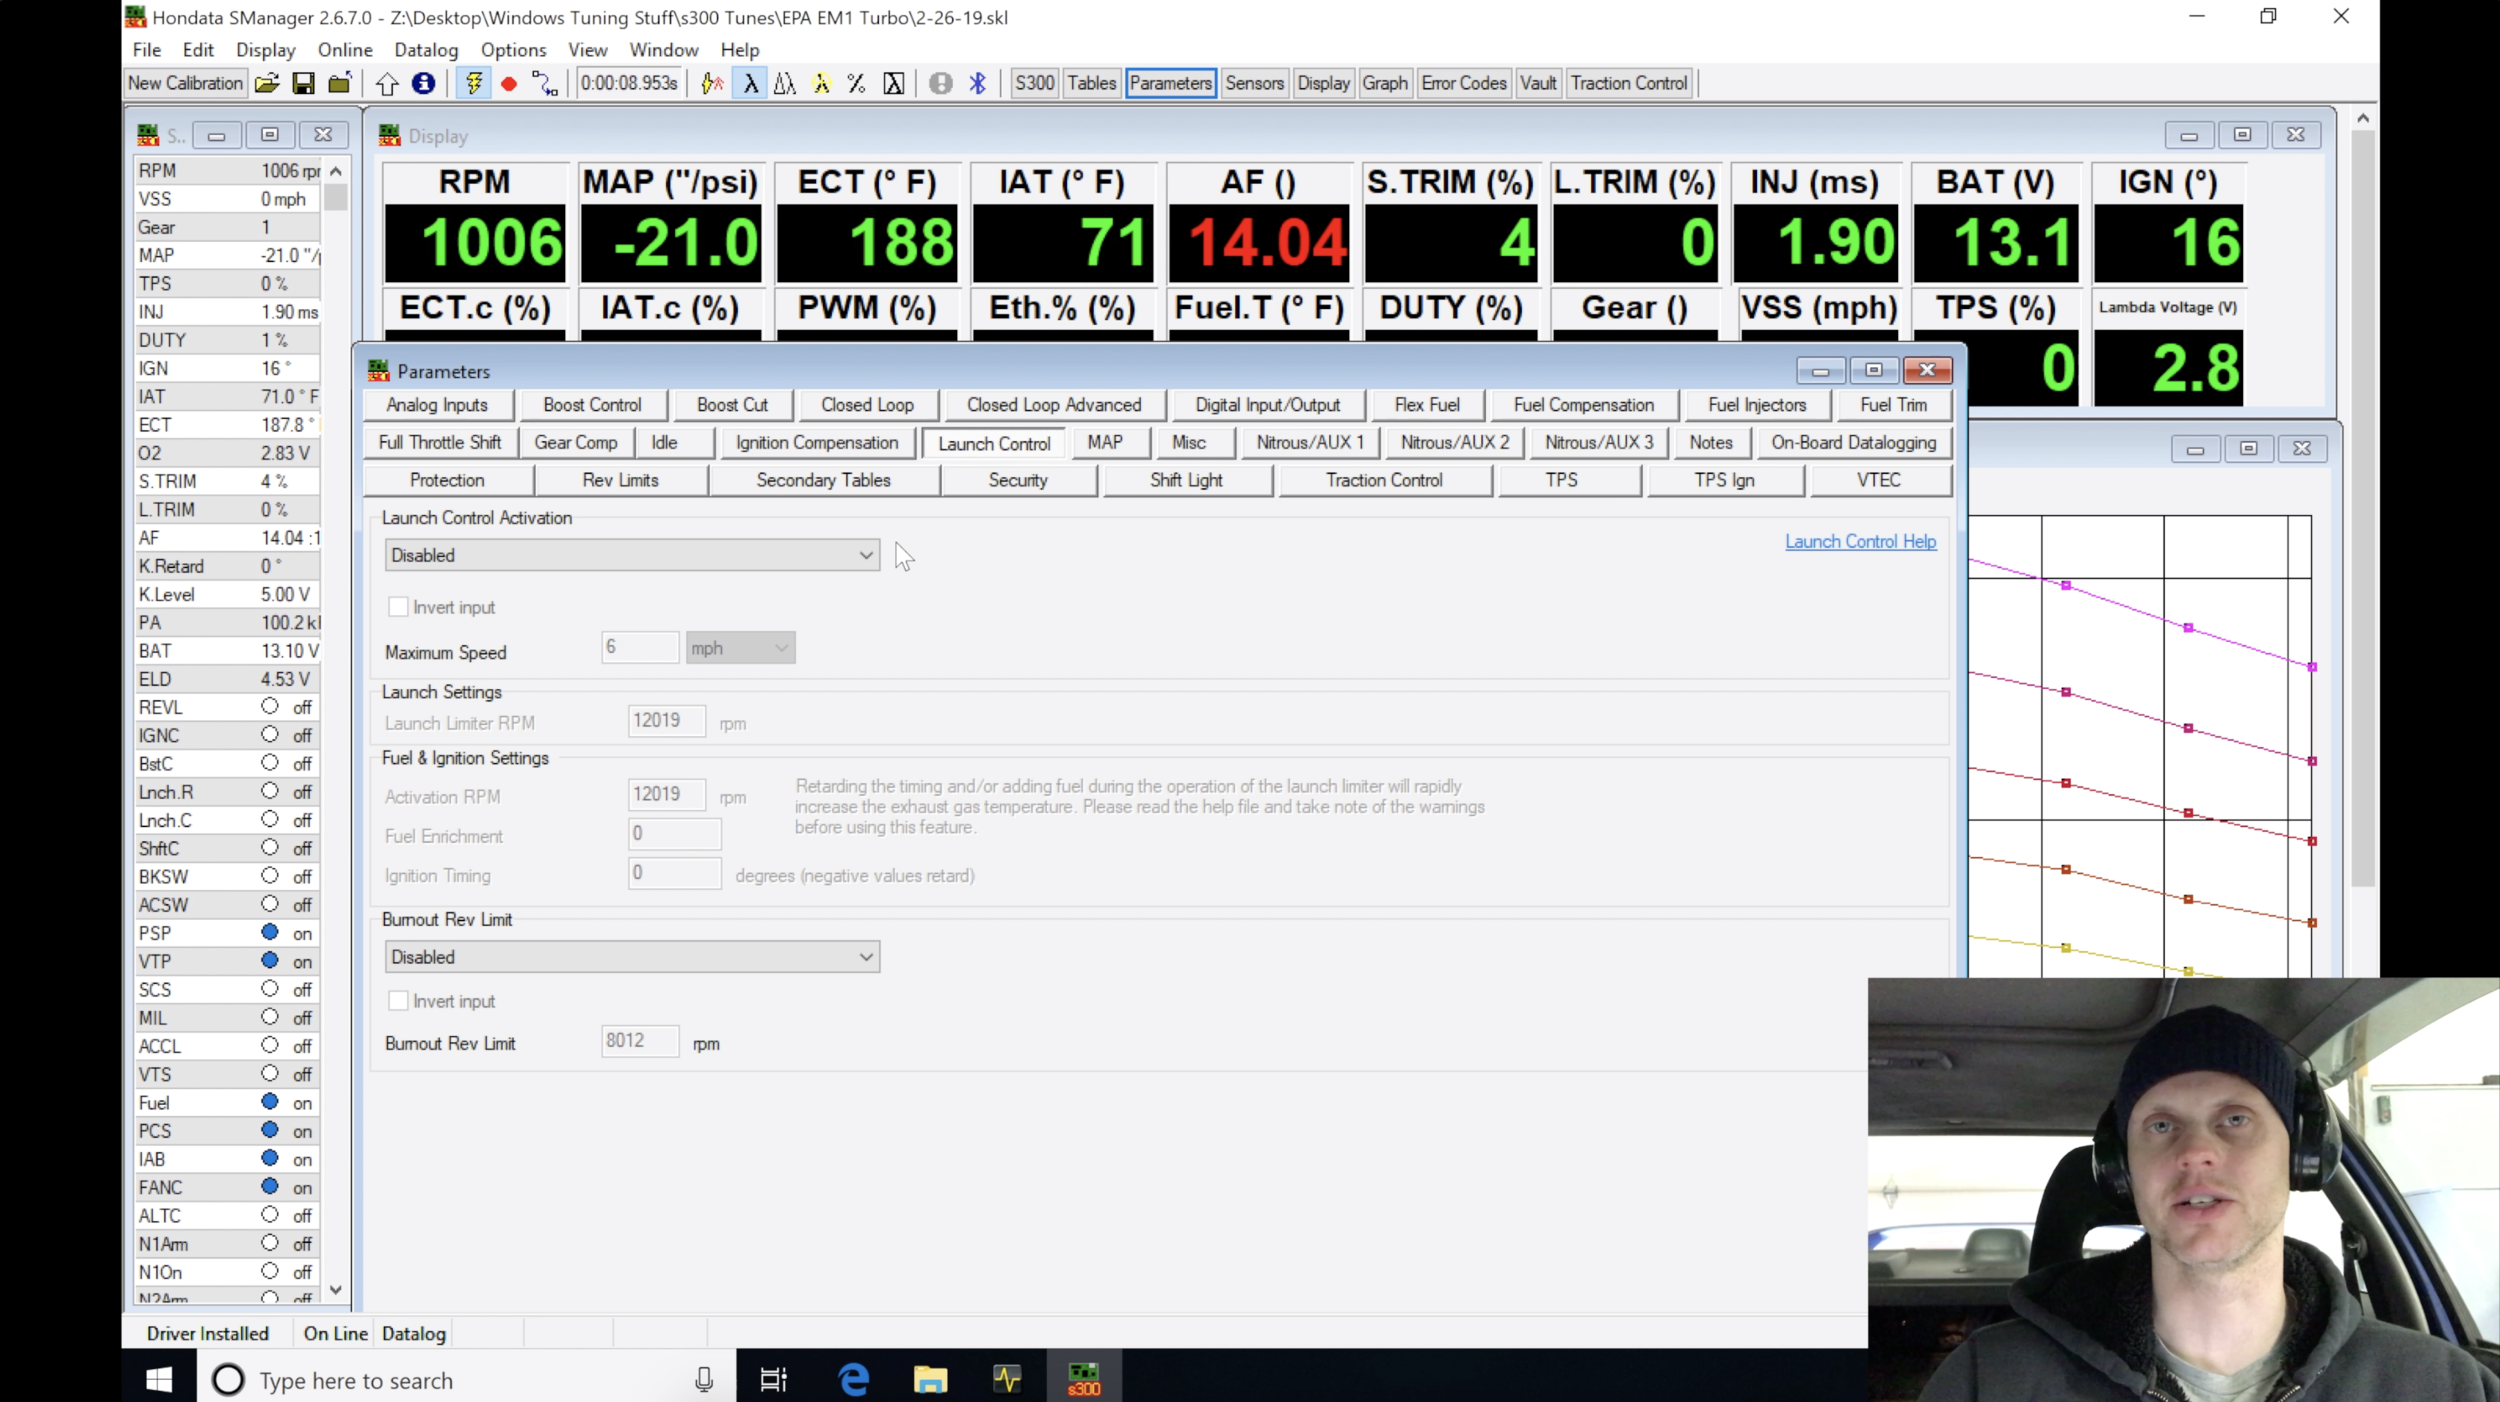Click the Launch Limiter RPM field
The width and height of the screenshot is (2500, 1402).
pyautogui.click(x=666, y=721)
